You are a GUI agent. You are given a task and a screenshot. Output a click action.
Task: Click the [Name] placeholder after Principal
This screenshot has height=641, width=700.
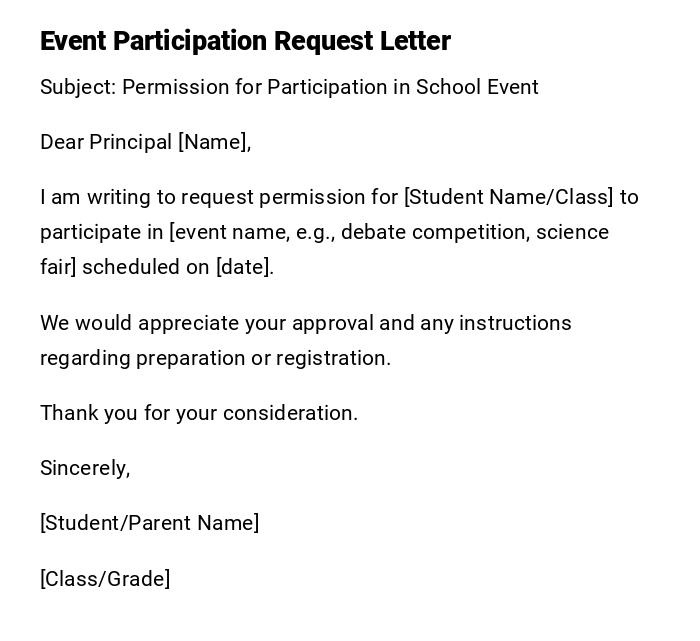click(214, 142)
